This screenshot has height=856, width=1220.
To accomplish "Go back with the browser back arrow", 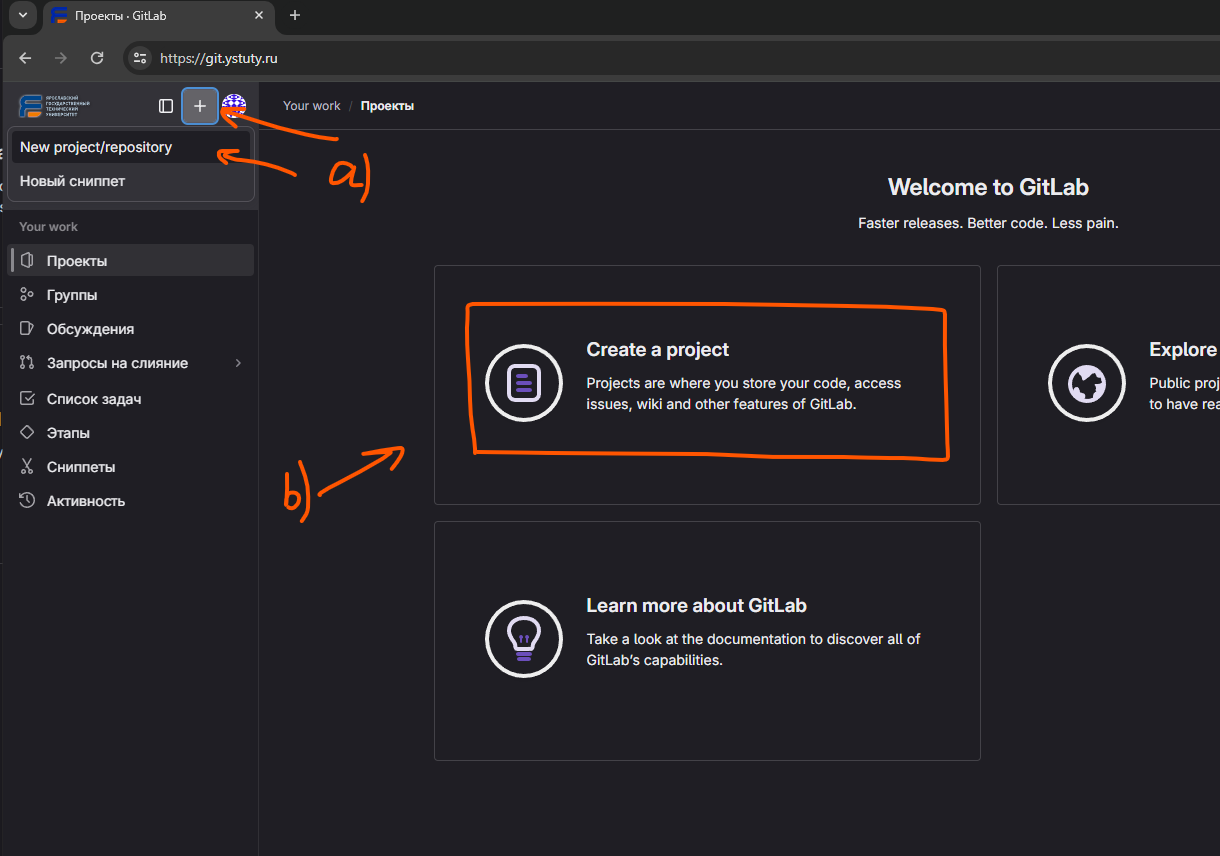I will point(26,58).
